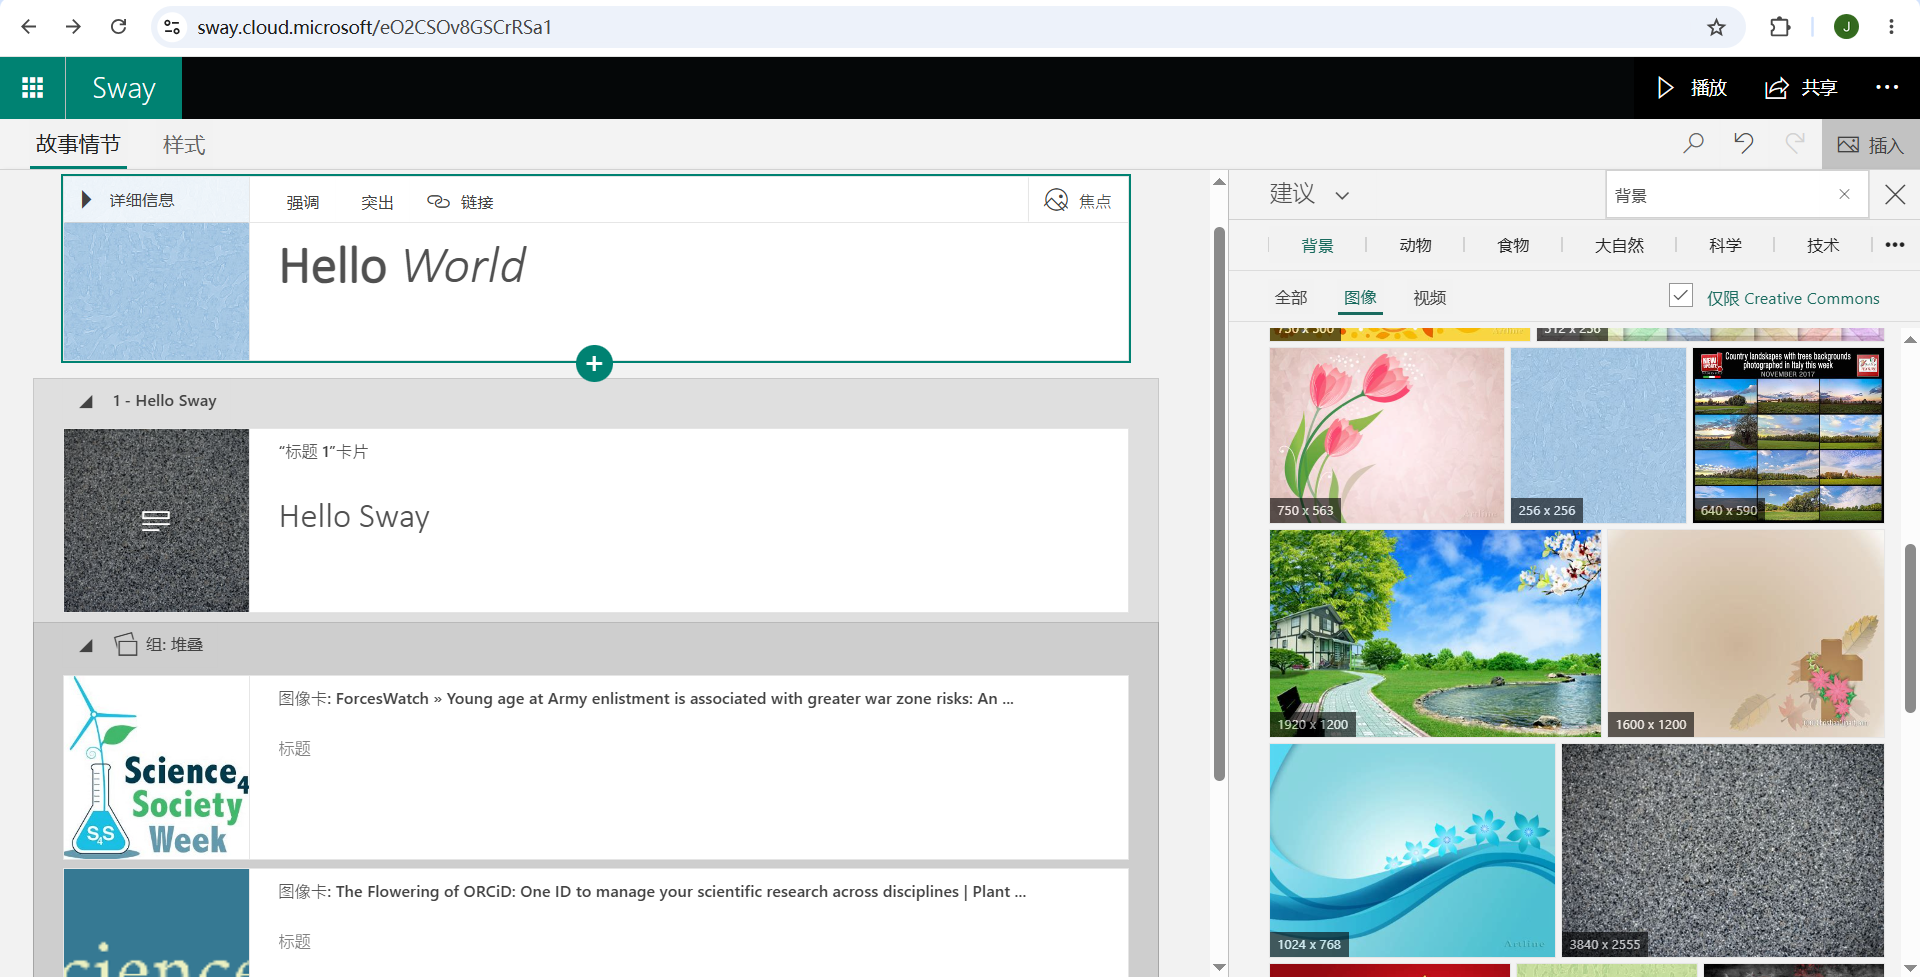Open the Chrome profile avatar

[1846, 27]
